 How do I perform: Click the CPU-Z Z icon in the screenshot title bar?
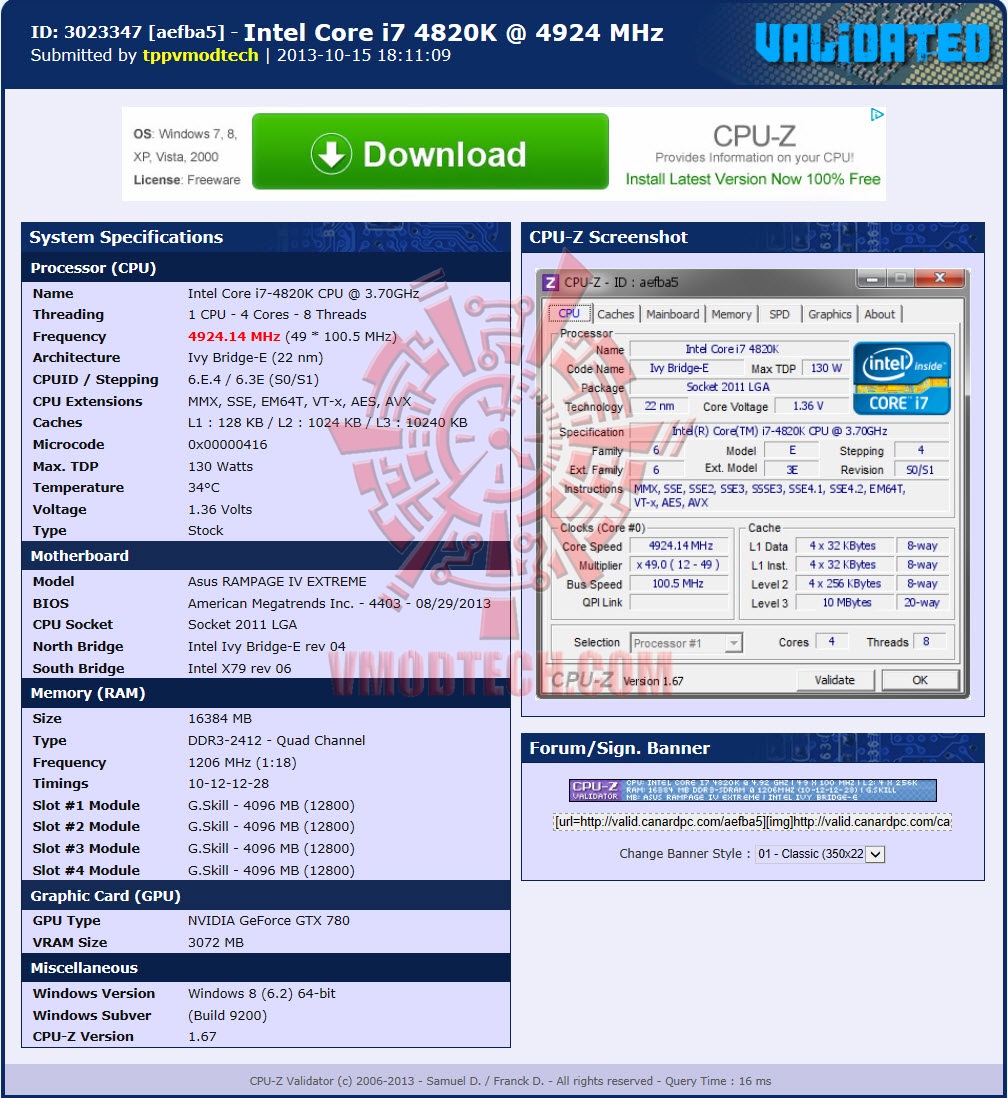551,282
